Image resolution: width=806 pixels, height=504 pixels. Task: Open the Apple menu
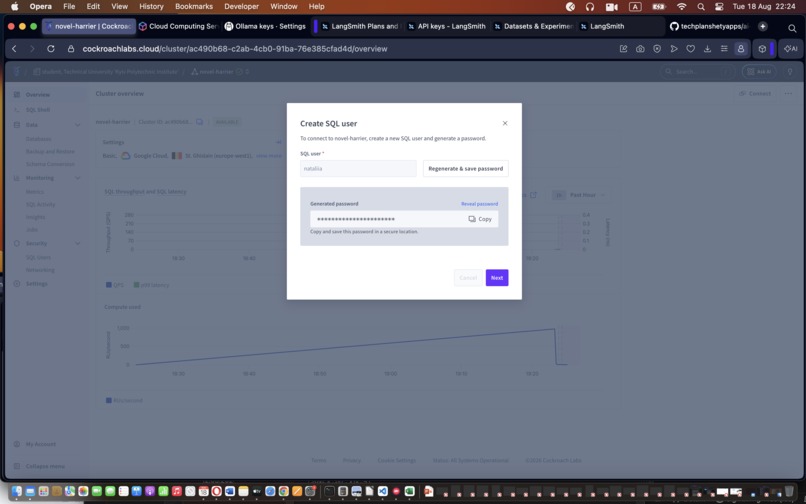[14, 7]
